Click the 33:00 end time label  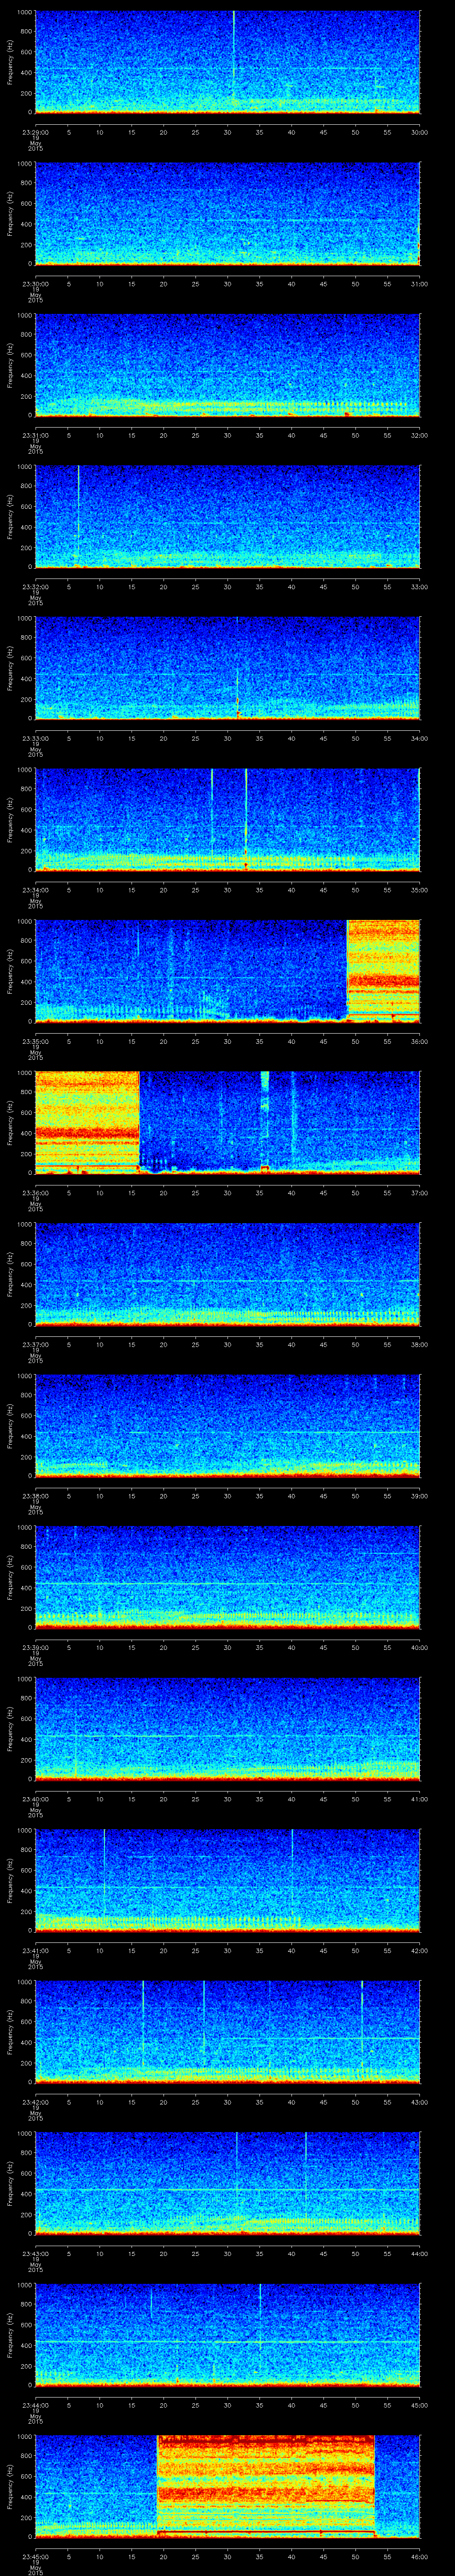click(x=420, y=587)
